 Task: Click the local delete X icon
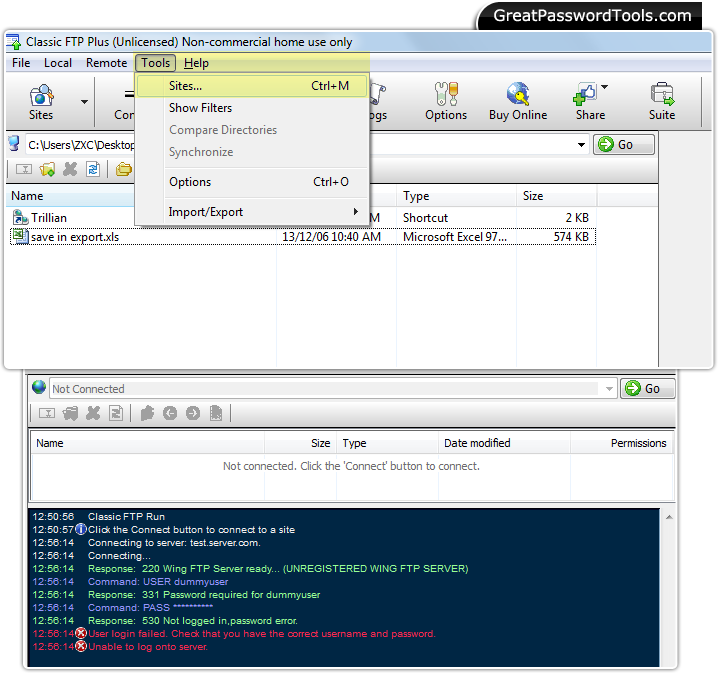click(x=70, y=169)
